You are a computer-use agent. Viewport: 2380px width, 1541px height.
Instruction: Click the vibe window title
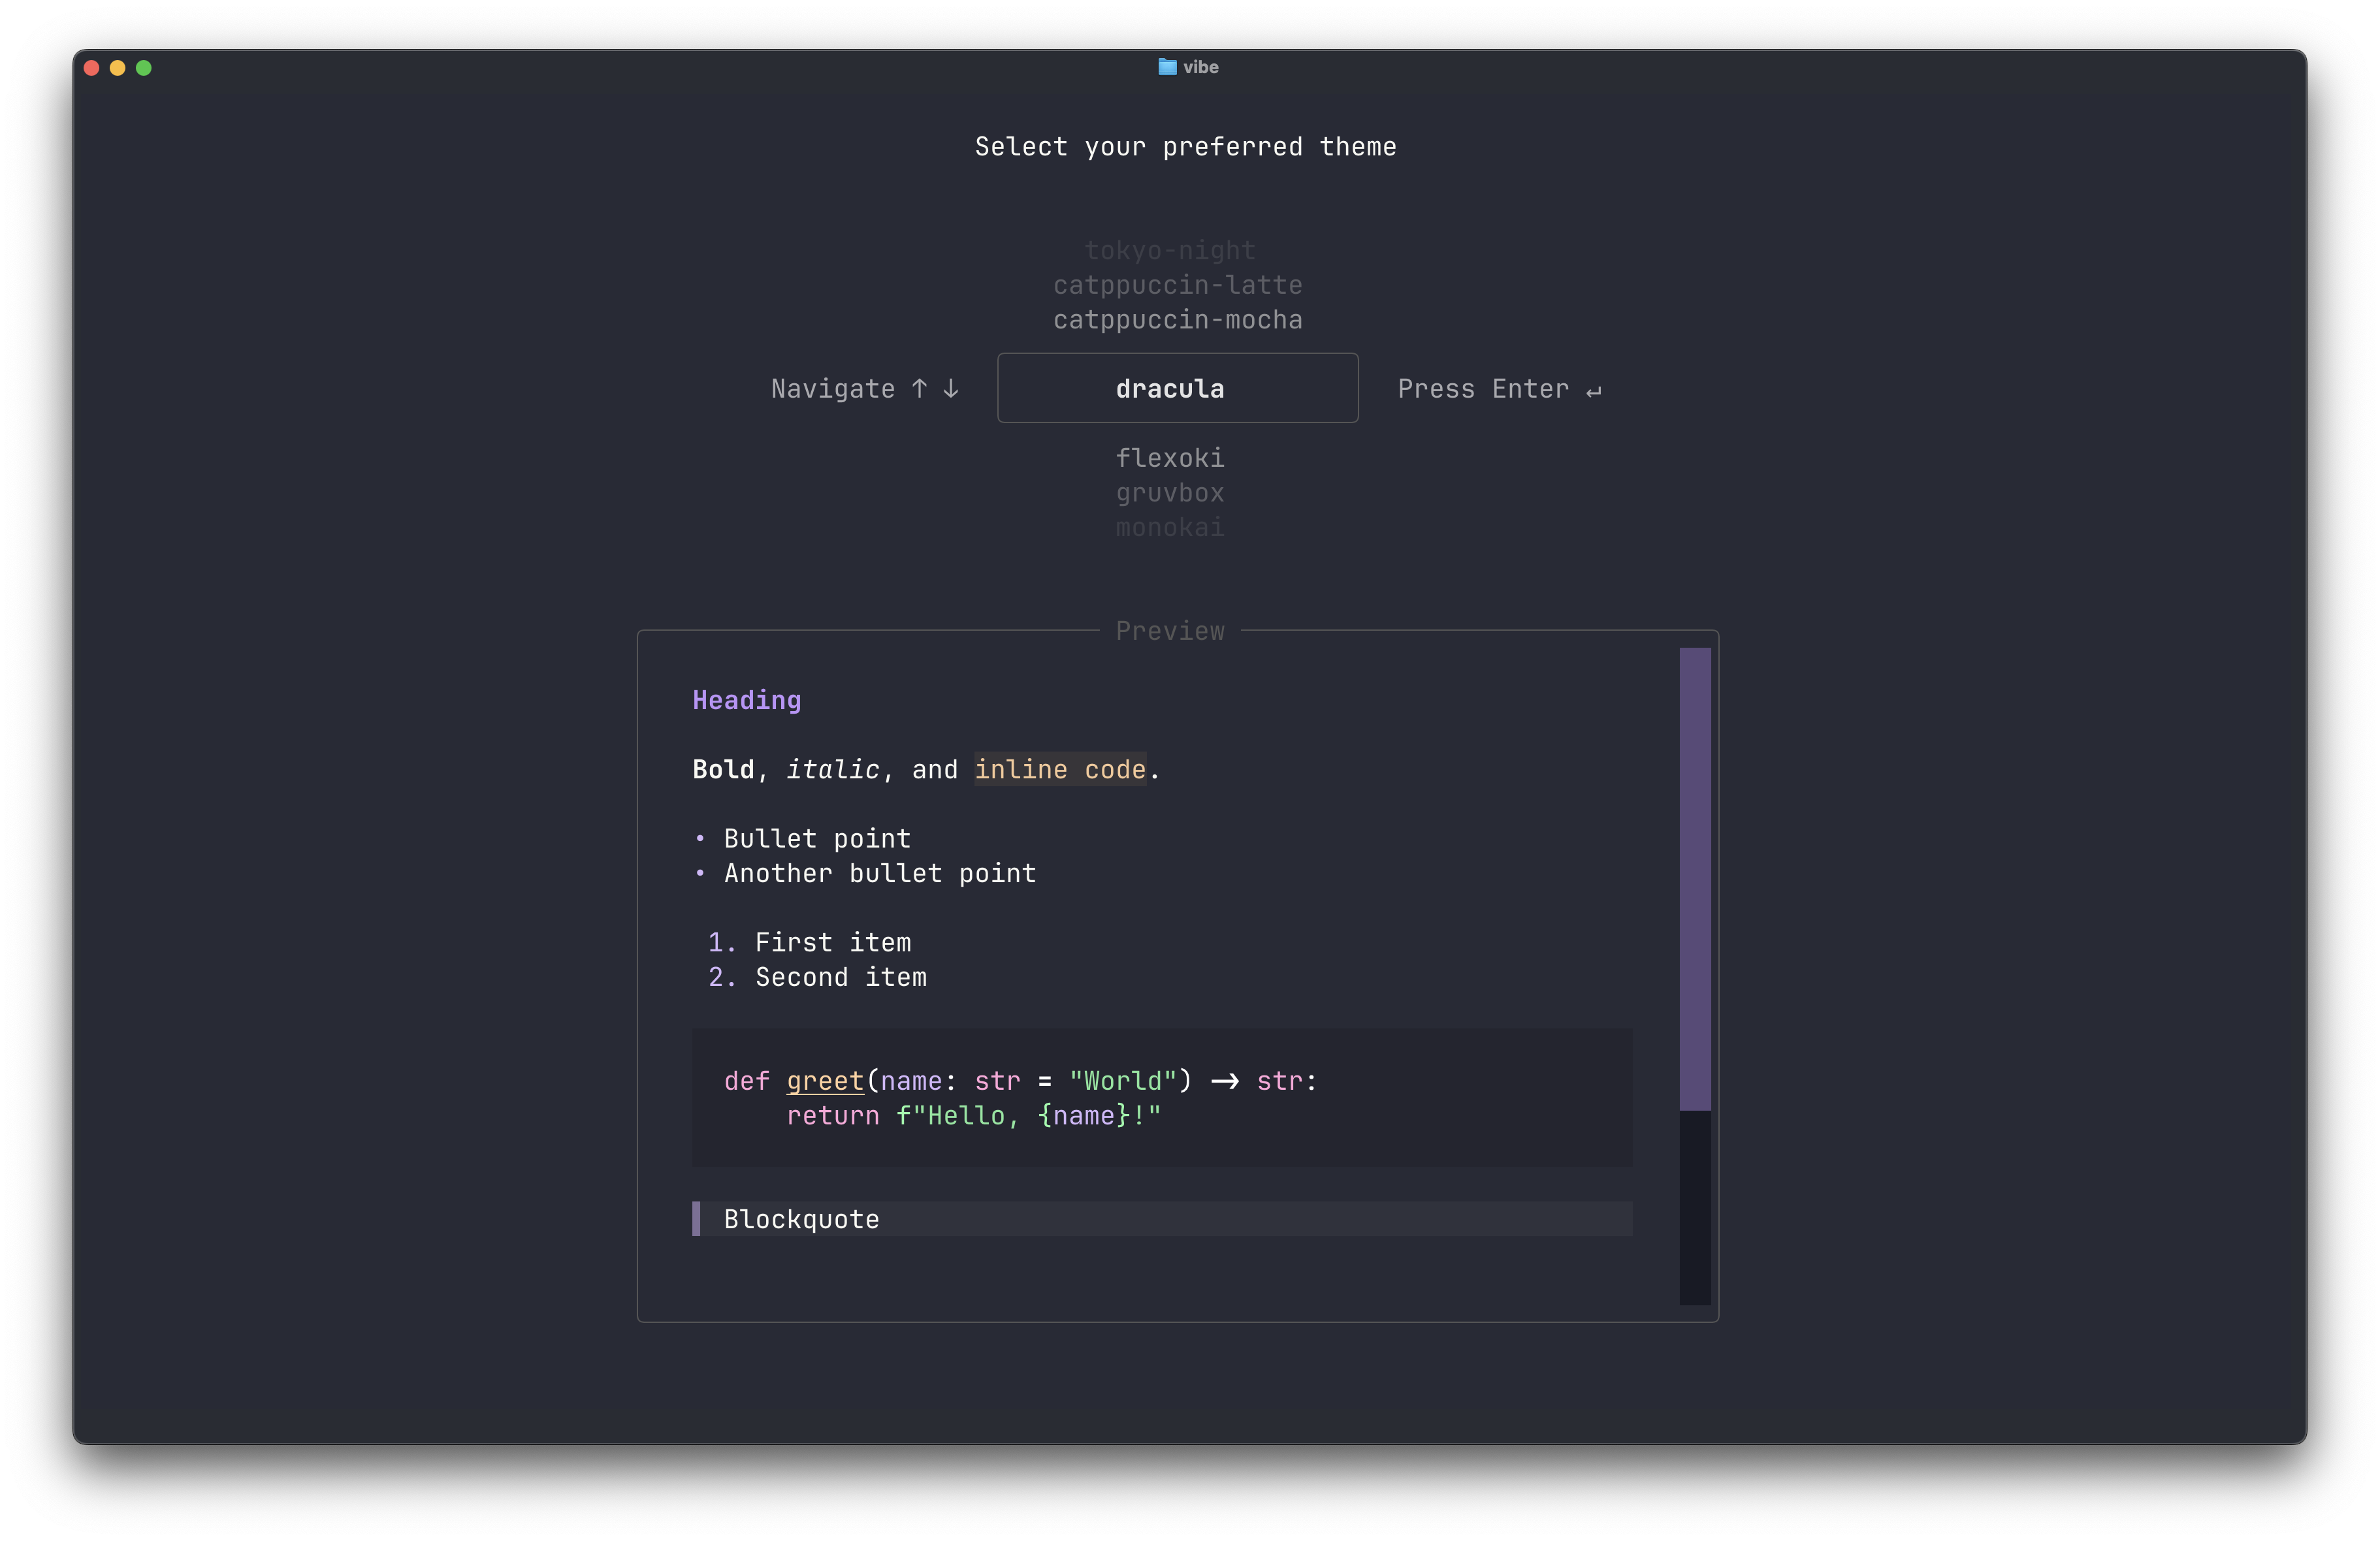coord(1200,67)
